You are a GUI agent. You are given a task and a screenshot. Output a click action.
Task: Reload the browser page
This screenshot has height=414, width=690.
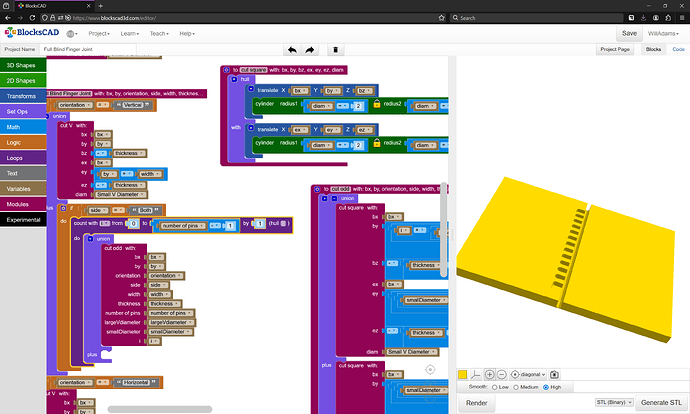pyautogui.click(x=32, y=18)
